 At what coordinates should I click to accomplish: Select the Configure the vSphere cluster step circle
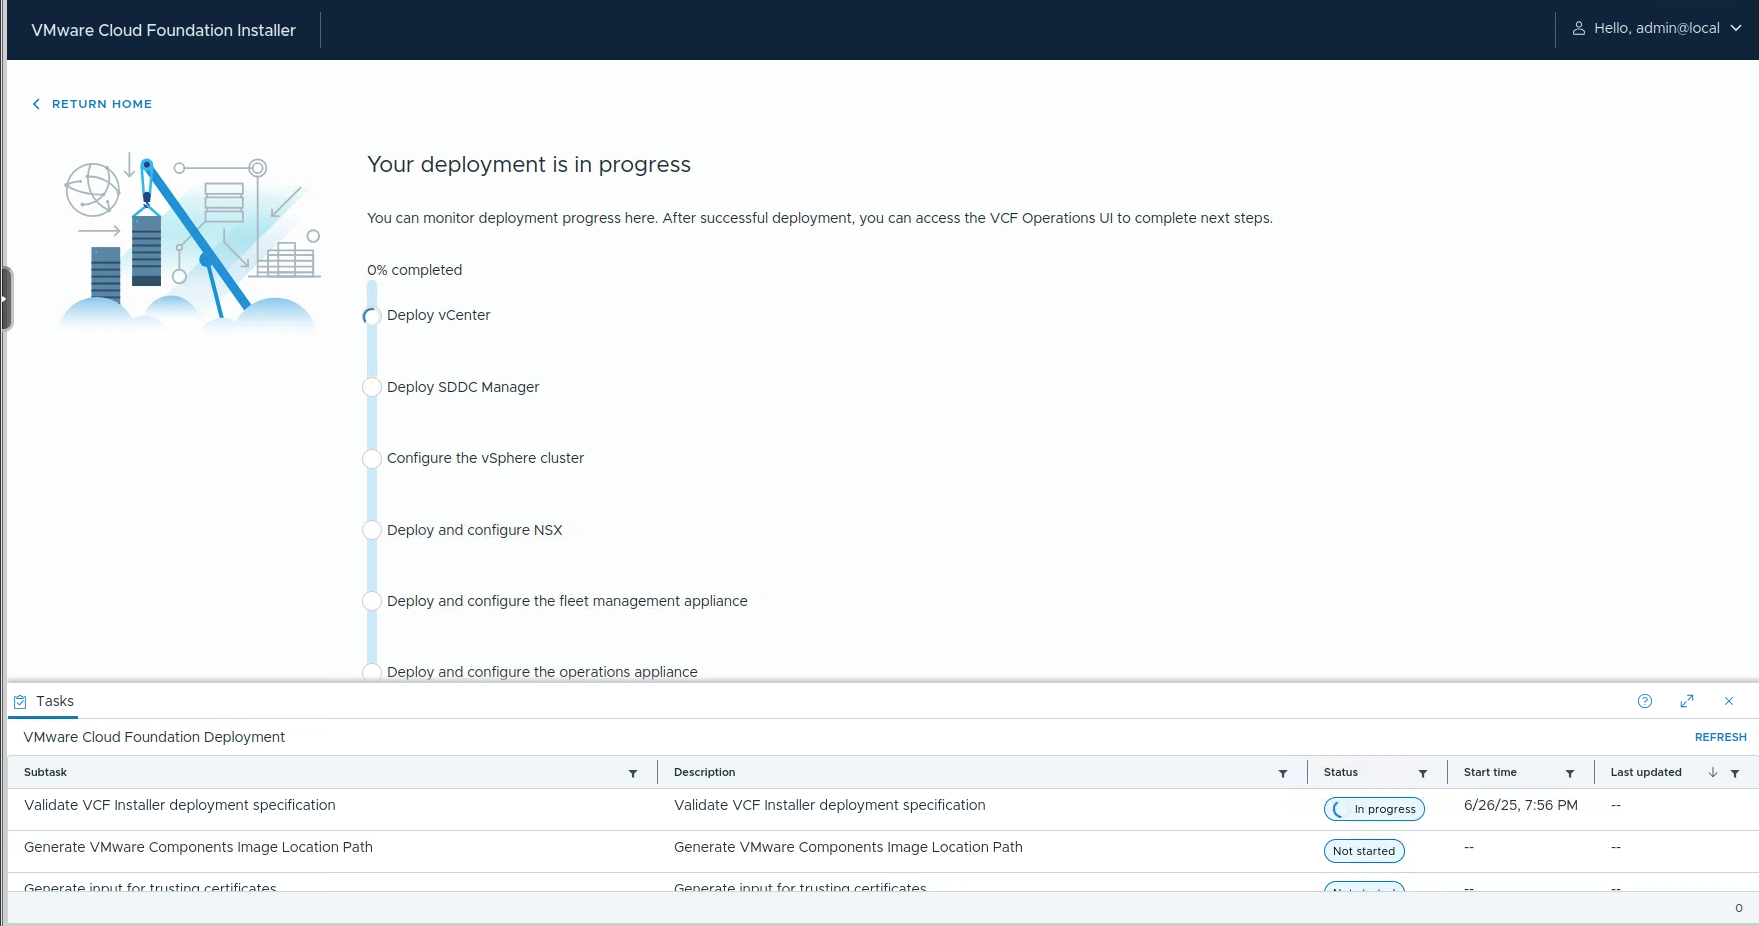coord(372,459)
